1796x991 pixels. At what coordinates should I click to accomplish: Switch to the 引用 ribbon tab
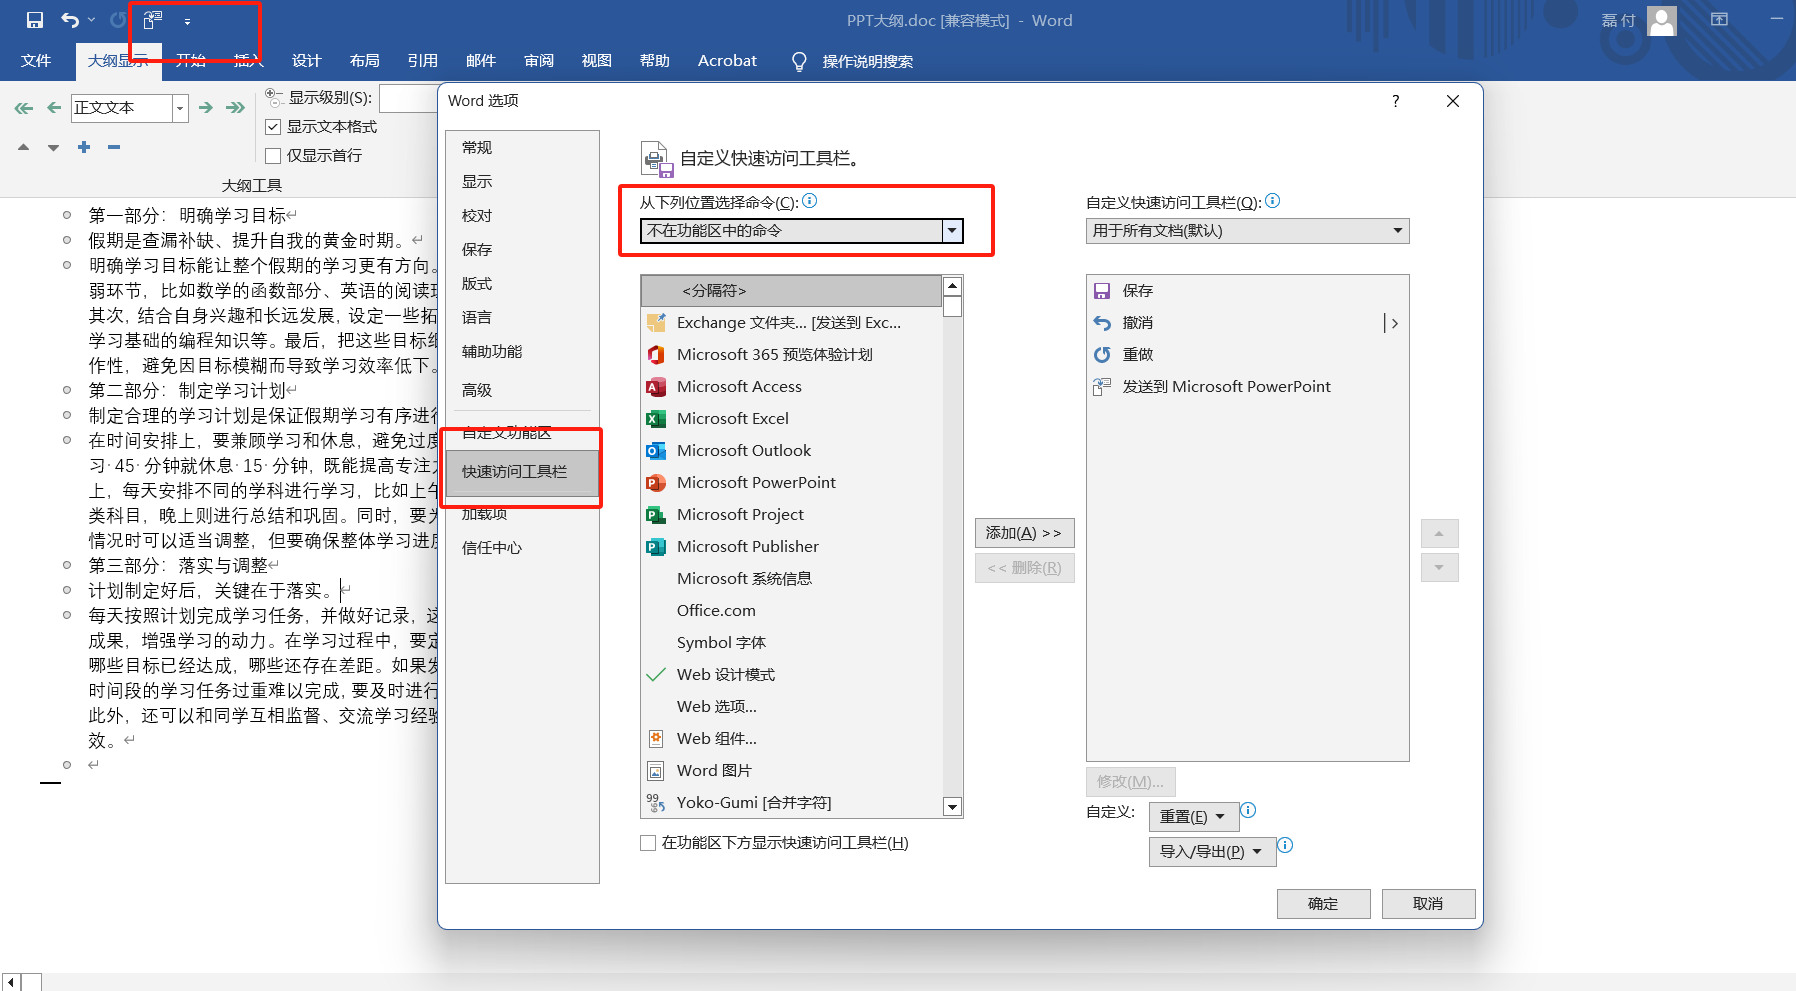pos(423,61)
